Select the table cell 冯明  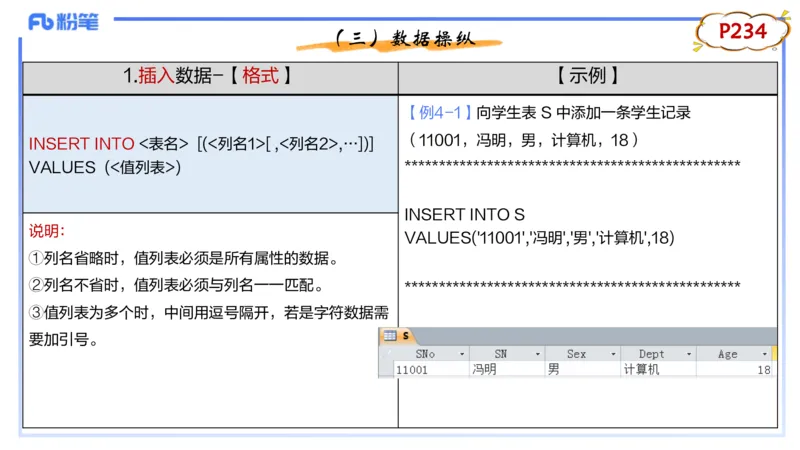[x=507, y=369]
